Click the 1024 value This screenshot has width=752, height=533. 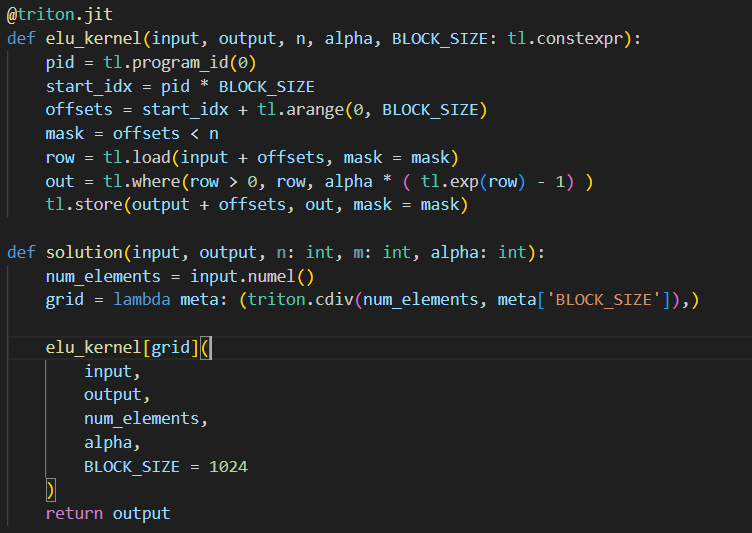tap(228, 466)
